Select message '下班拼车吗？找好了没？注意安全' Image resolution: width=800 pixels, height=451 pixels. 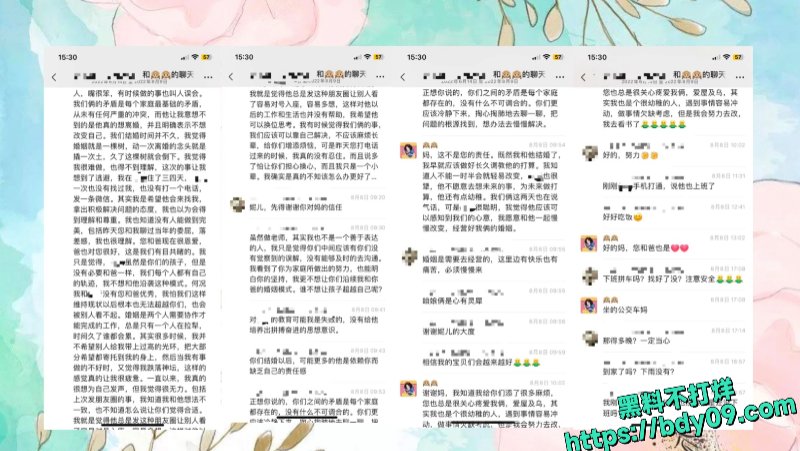672,279
